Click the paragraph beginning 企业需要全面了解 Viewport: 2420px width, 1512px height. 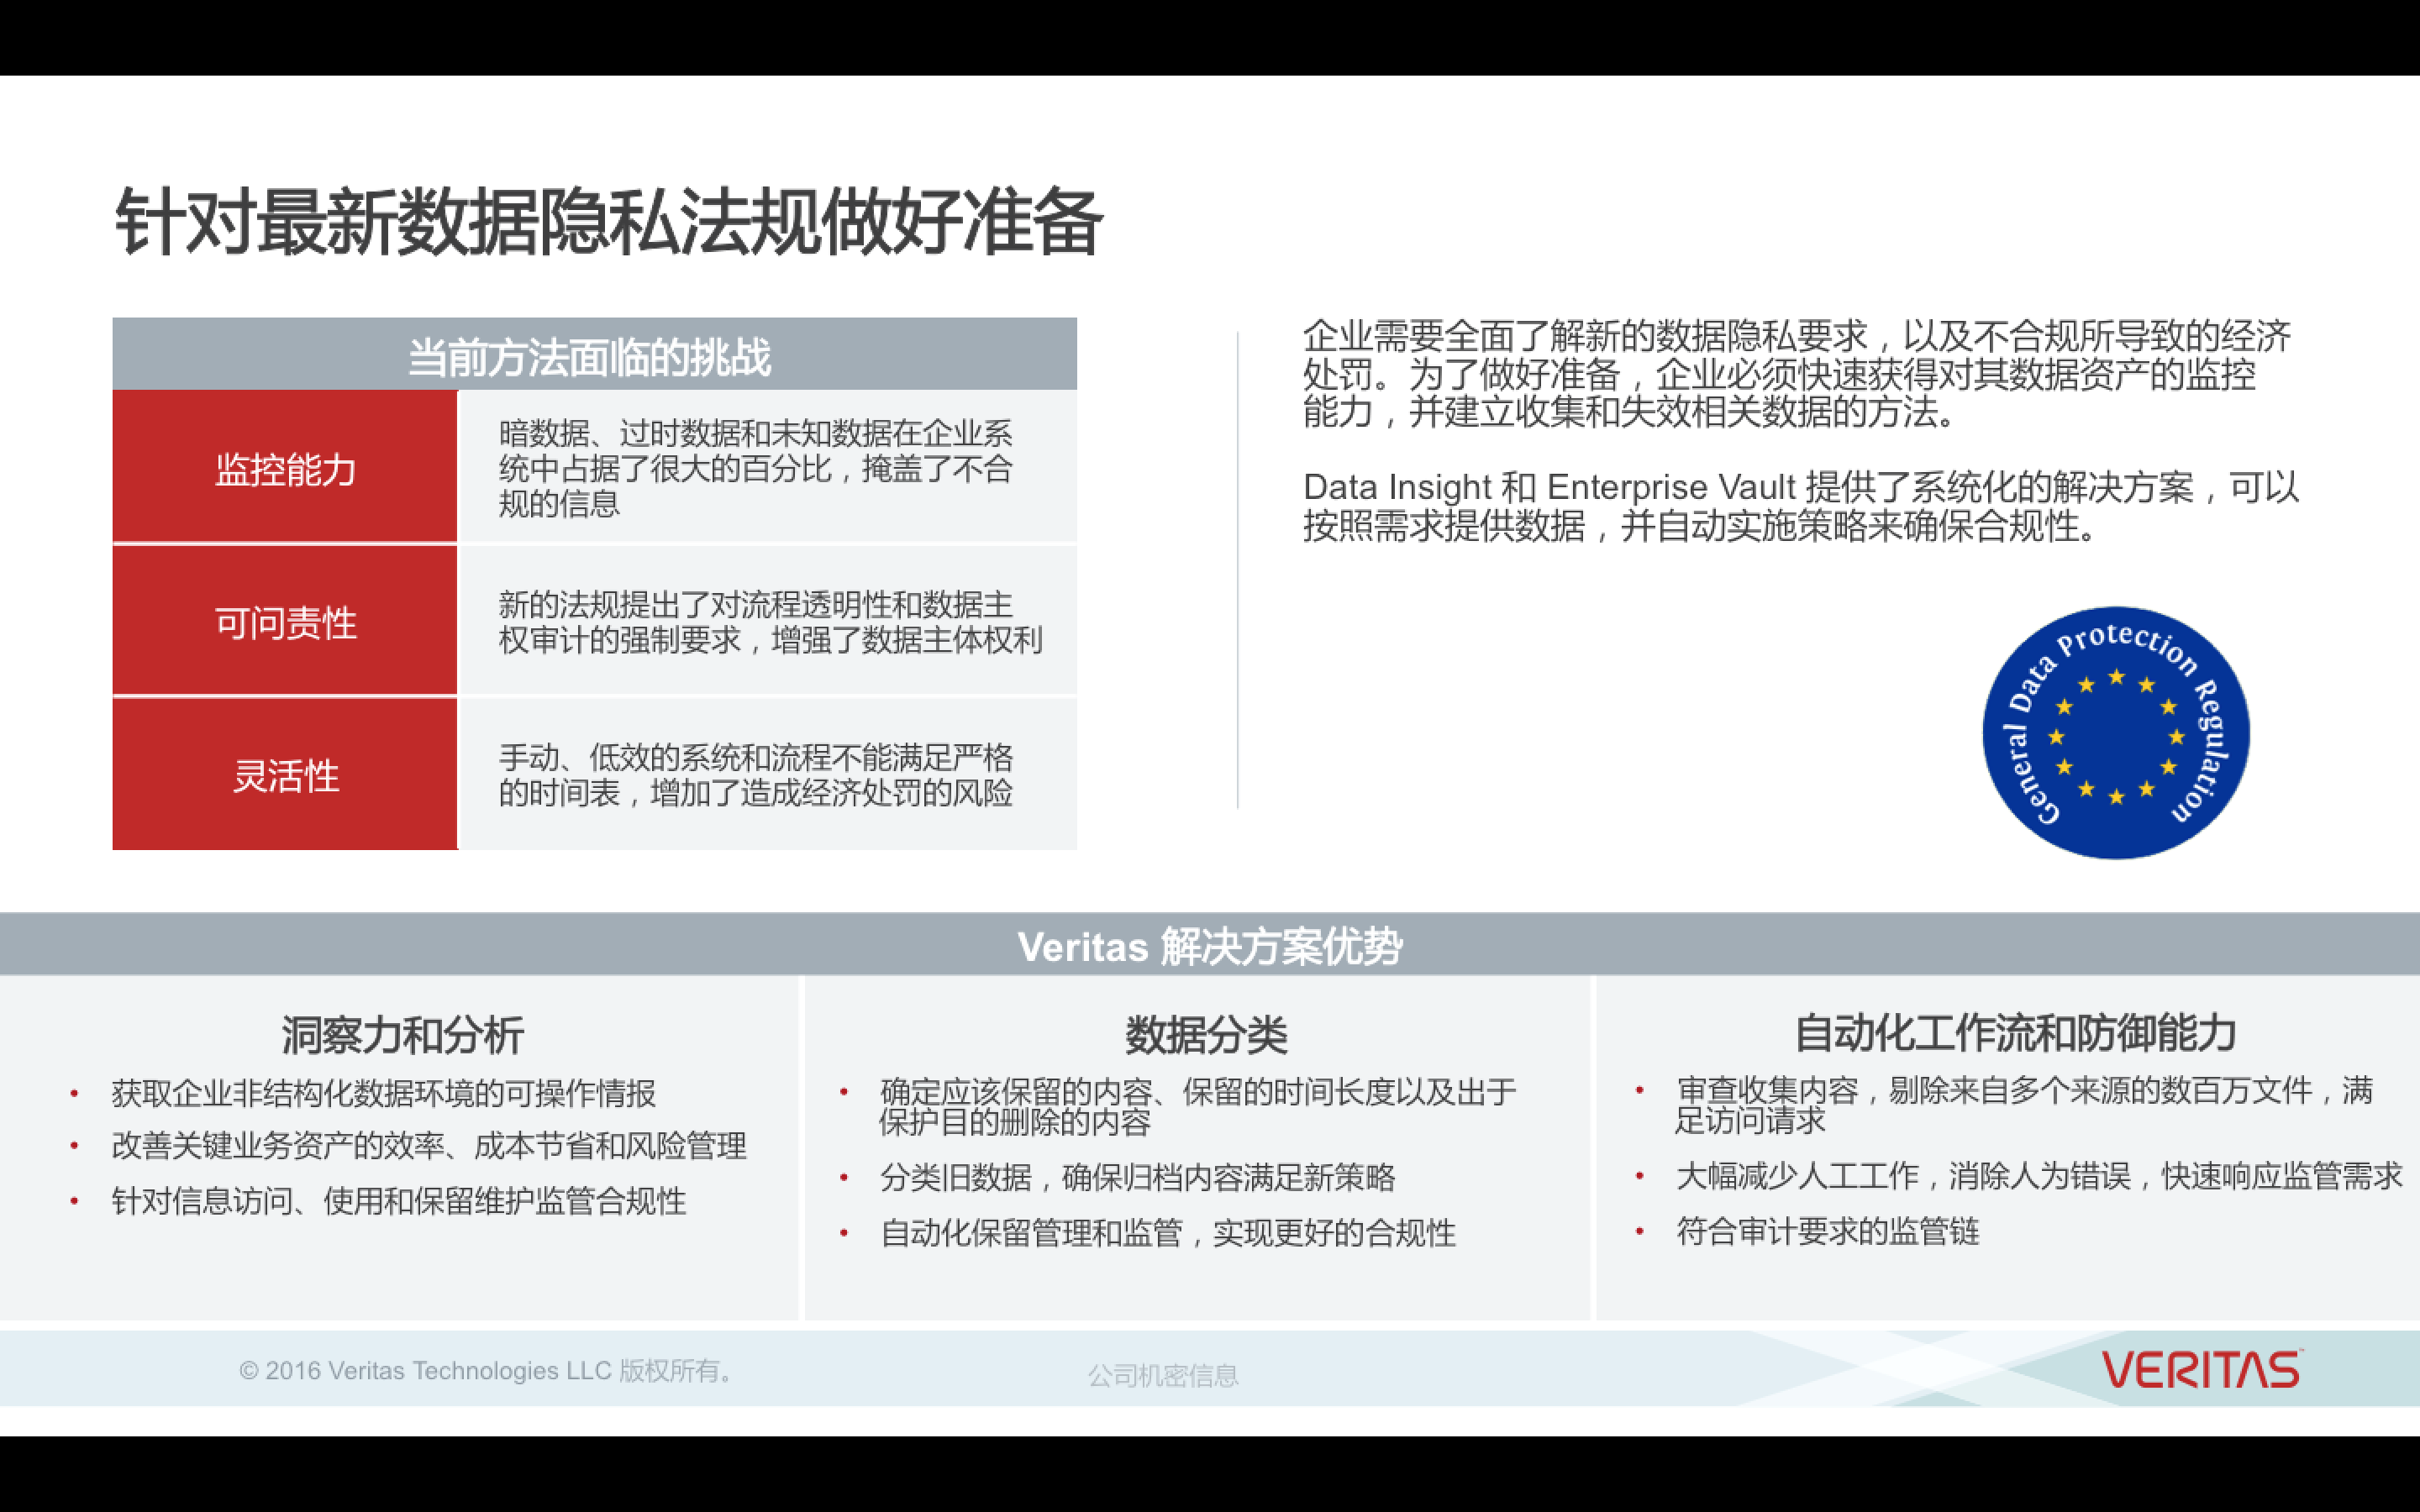[x=1795, y=373]
